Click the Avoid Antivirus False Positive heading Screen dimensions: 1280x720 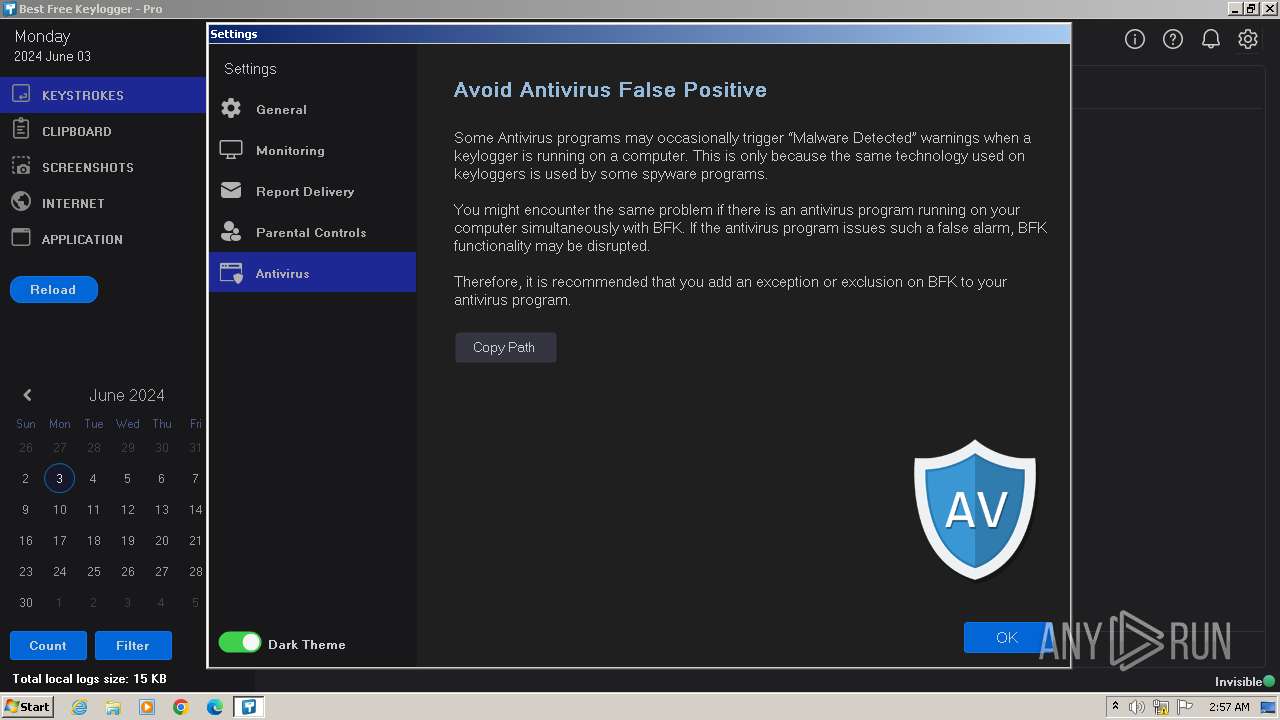click(x=610, y=89)
